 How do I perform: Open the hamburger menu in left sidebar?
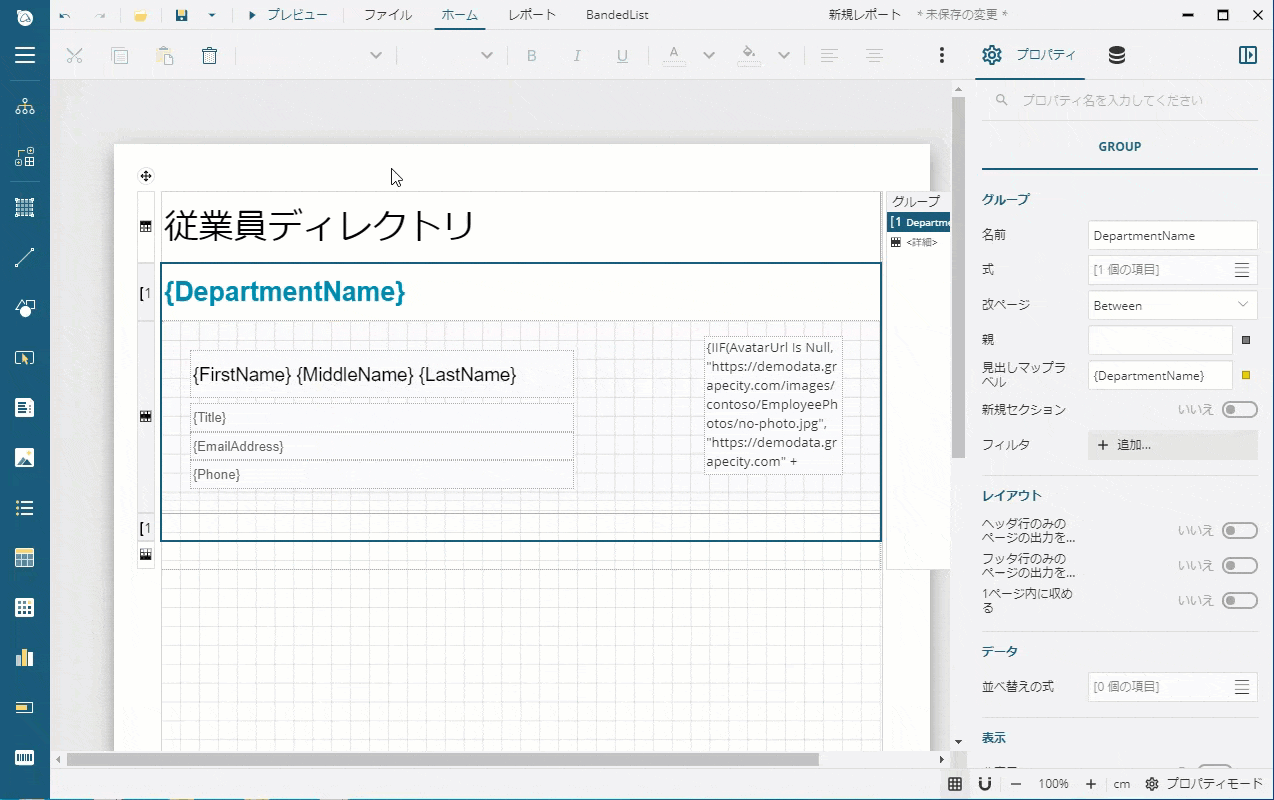click(25, 56)
